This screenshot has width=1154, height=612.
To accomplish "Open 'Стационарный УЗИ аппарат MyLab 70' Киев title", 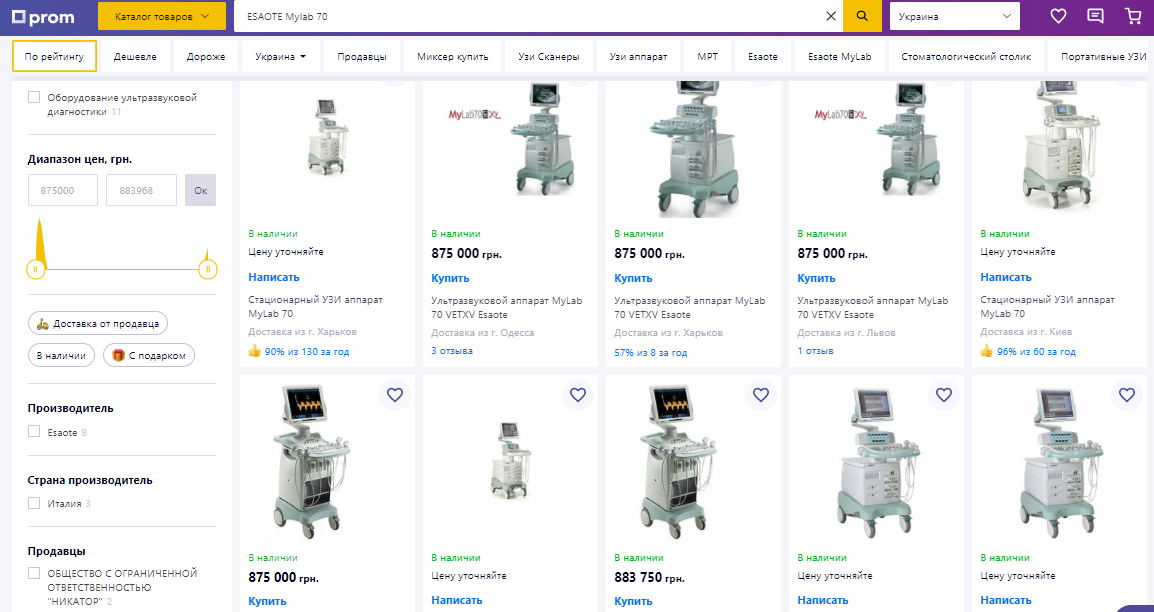I will click(1047, 307).
